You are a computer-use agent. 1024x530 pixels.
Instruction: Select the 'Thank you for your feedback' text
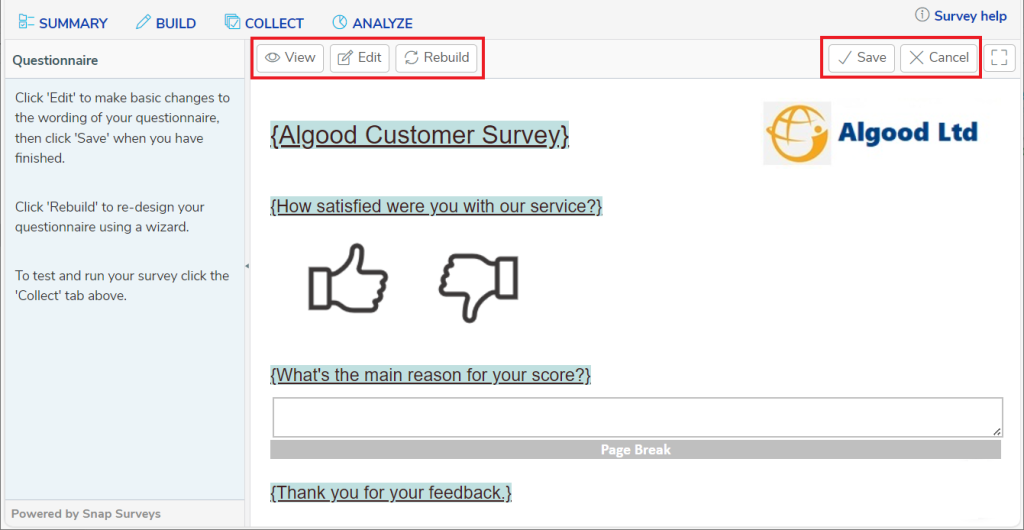(x=391, y=492)
